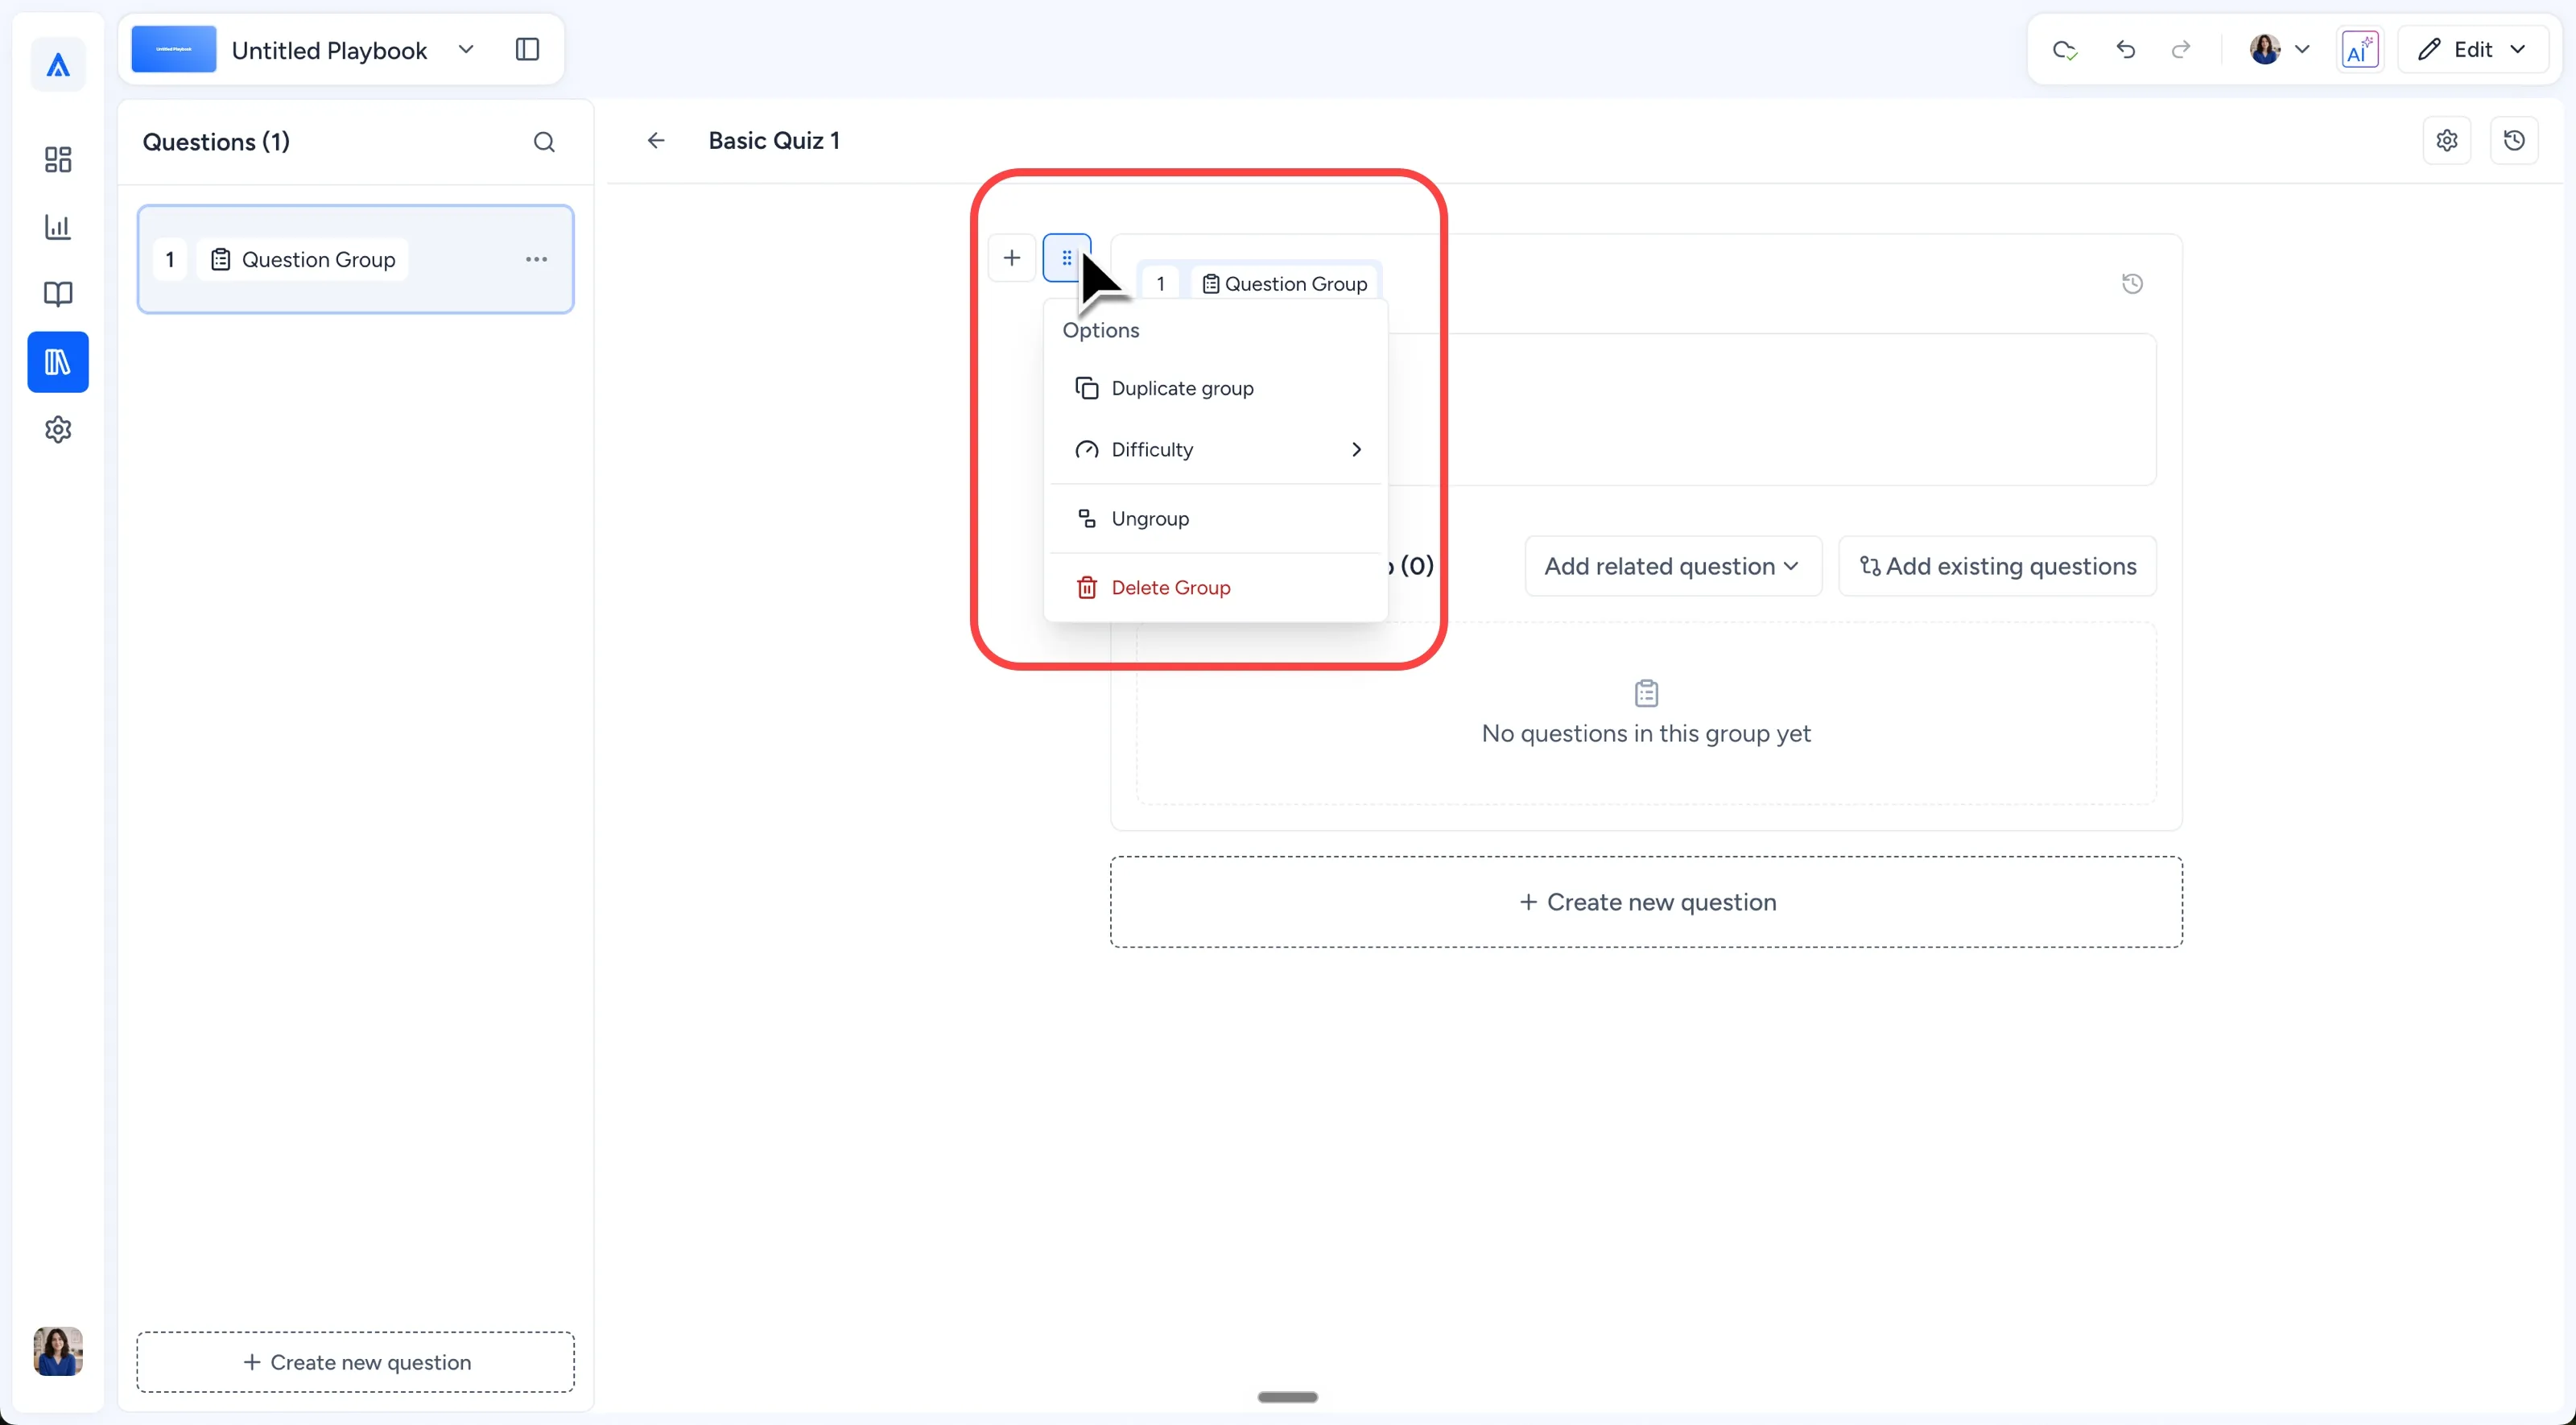Click the redo arrow
This screenshot has width=2576, height=1425.
2181,49
